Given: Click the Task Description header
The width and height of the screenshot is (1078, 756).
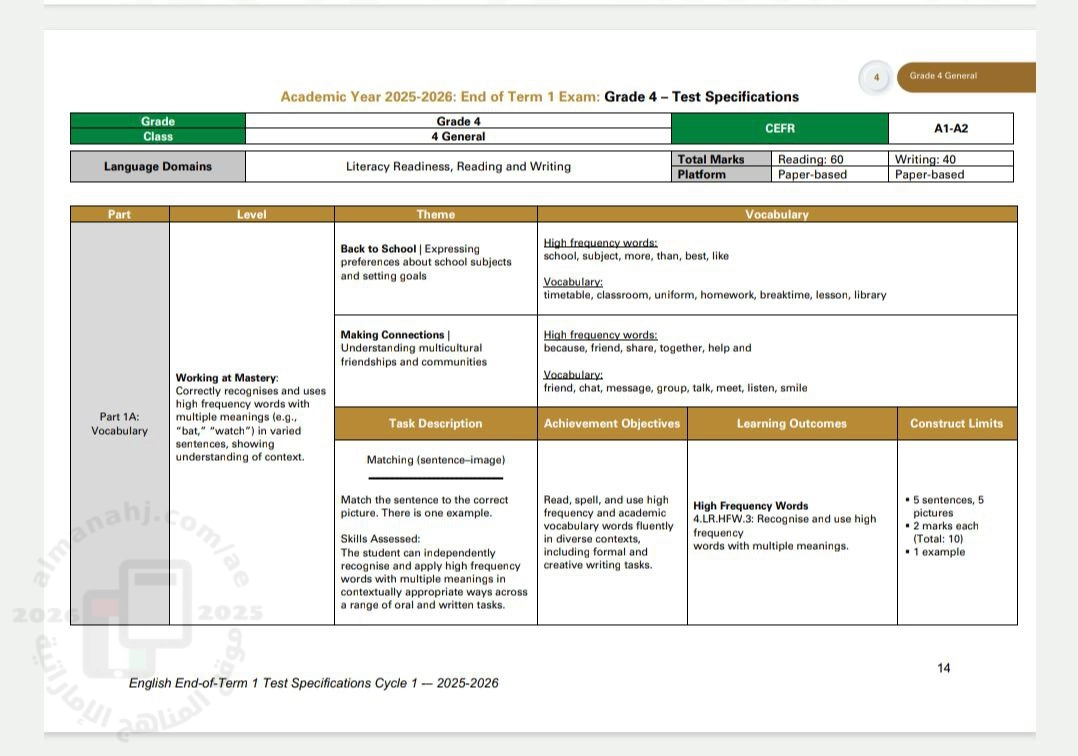Looking at the screenshot, I should click(x=435, y=424).
